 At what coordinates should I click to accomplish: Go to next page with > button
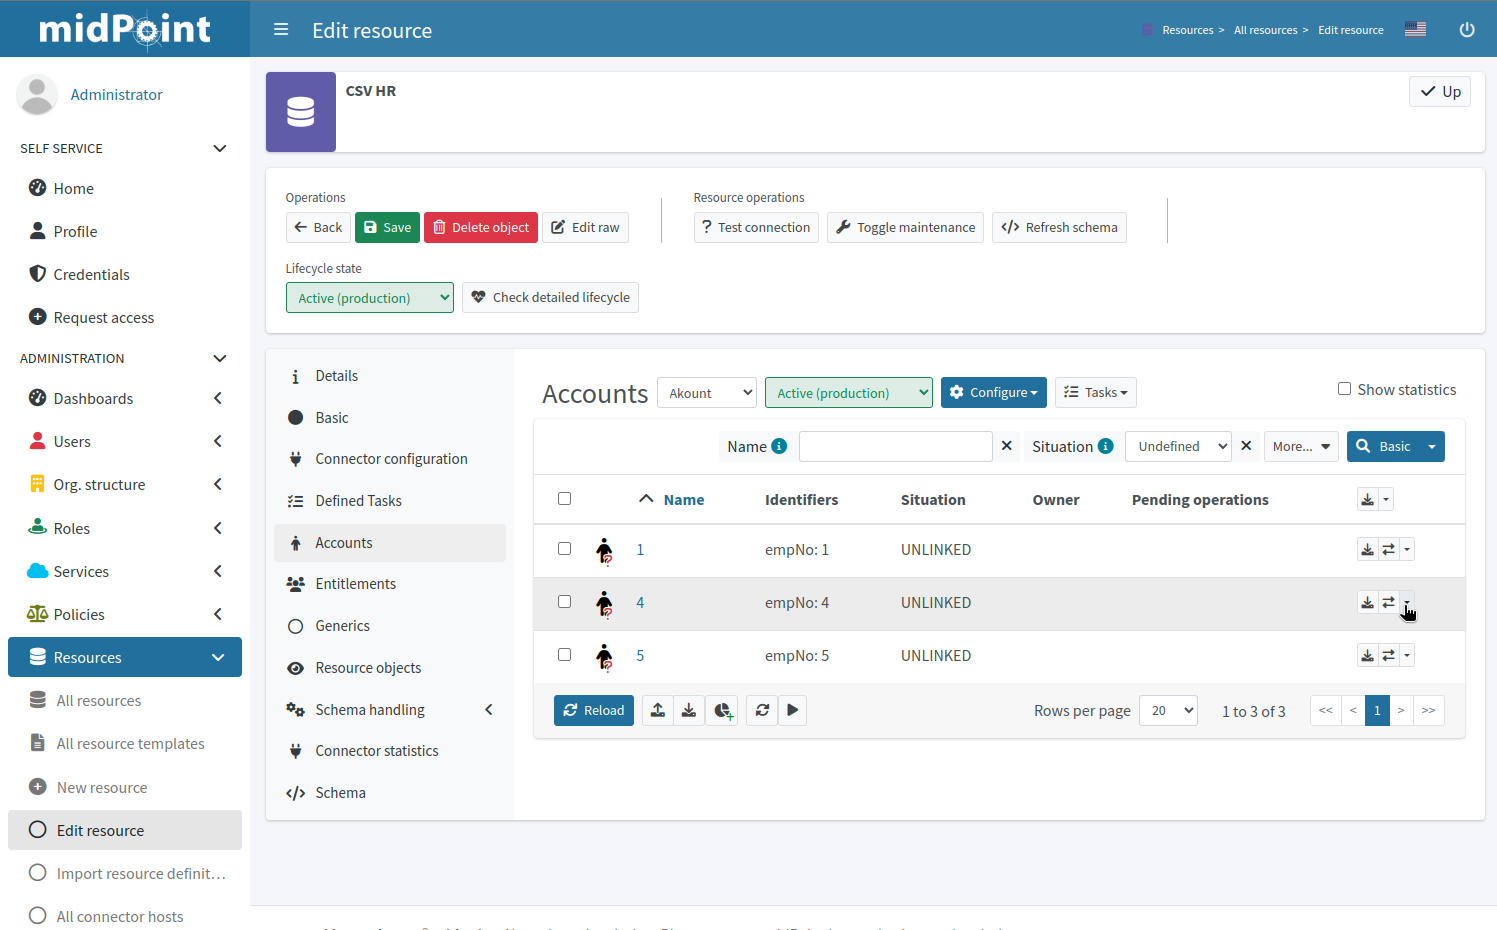click(1401, 710)
